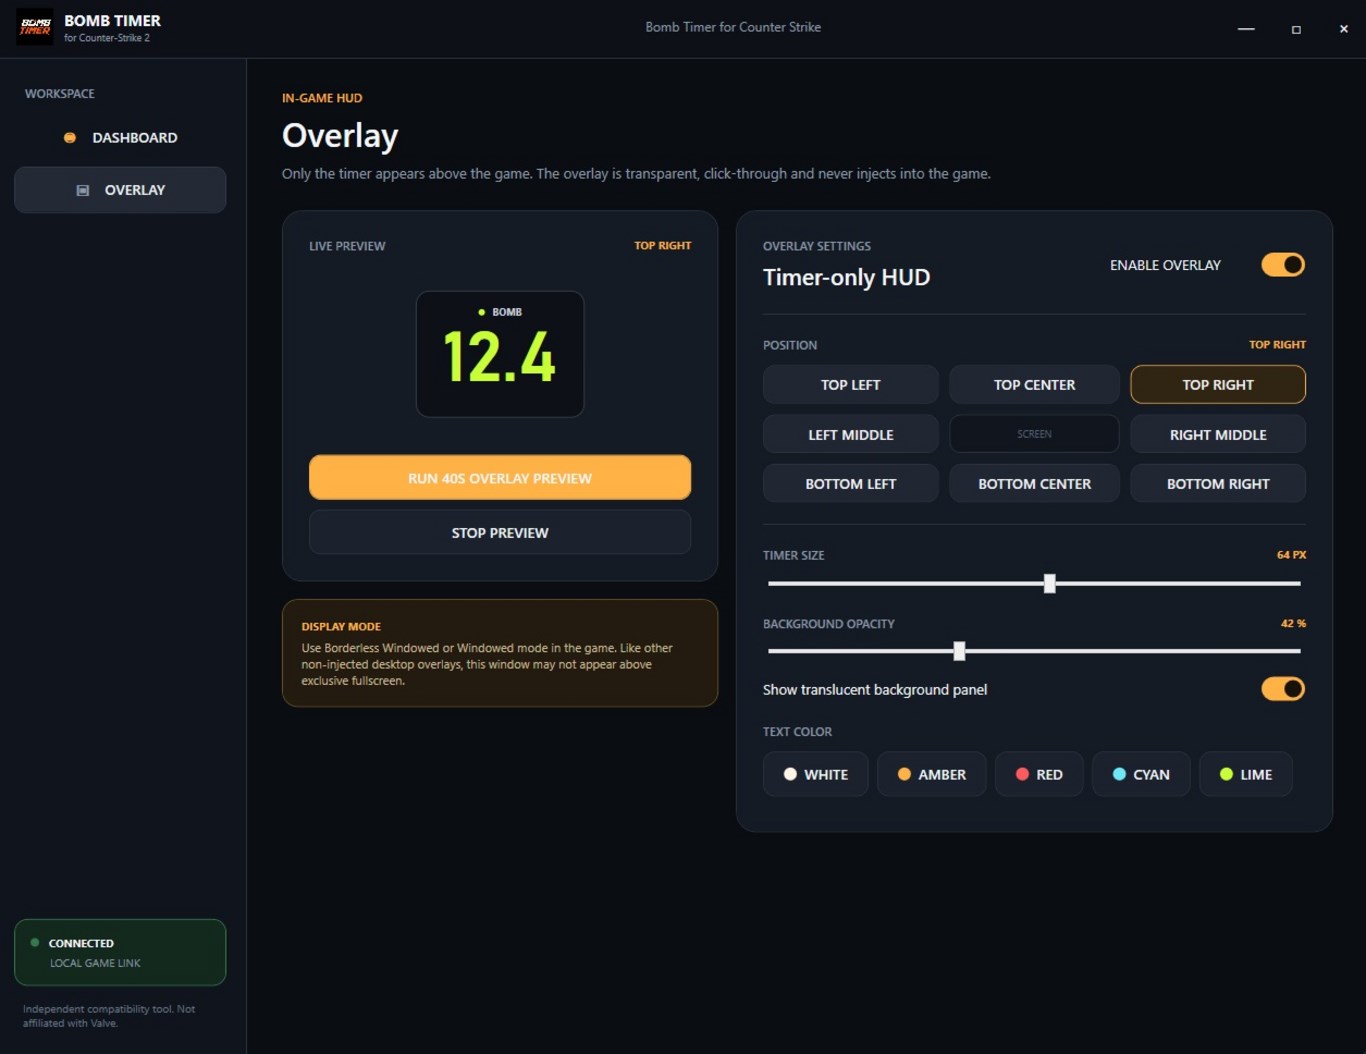Click the "IN-GAME HUD" label
Viewport: 1366px width, 1054px height.
(322, 98)
